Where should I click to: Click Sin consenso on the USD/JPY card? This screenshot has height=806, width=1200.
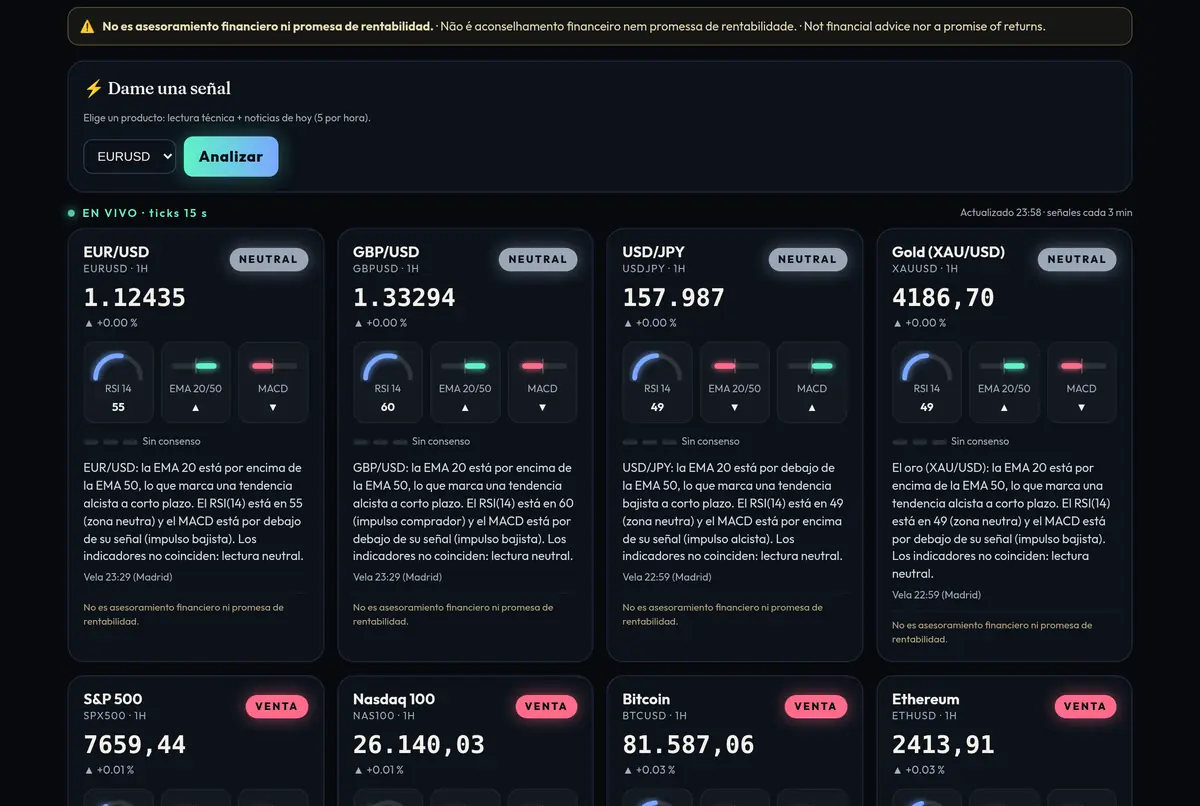pyautogui.click(x=711, y=441)
